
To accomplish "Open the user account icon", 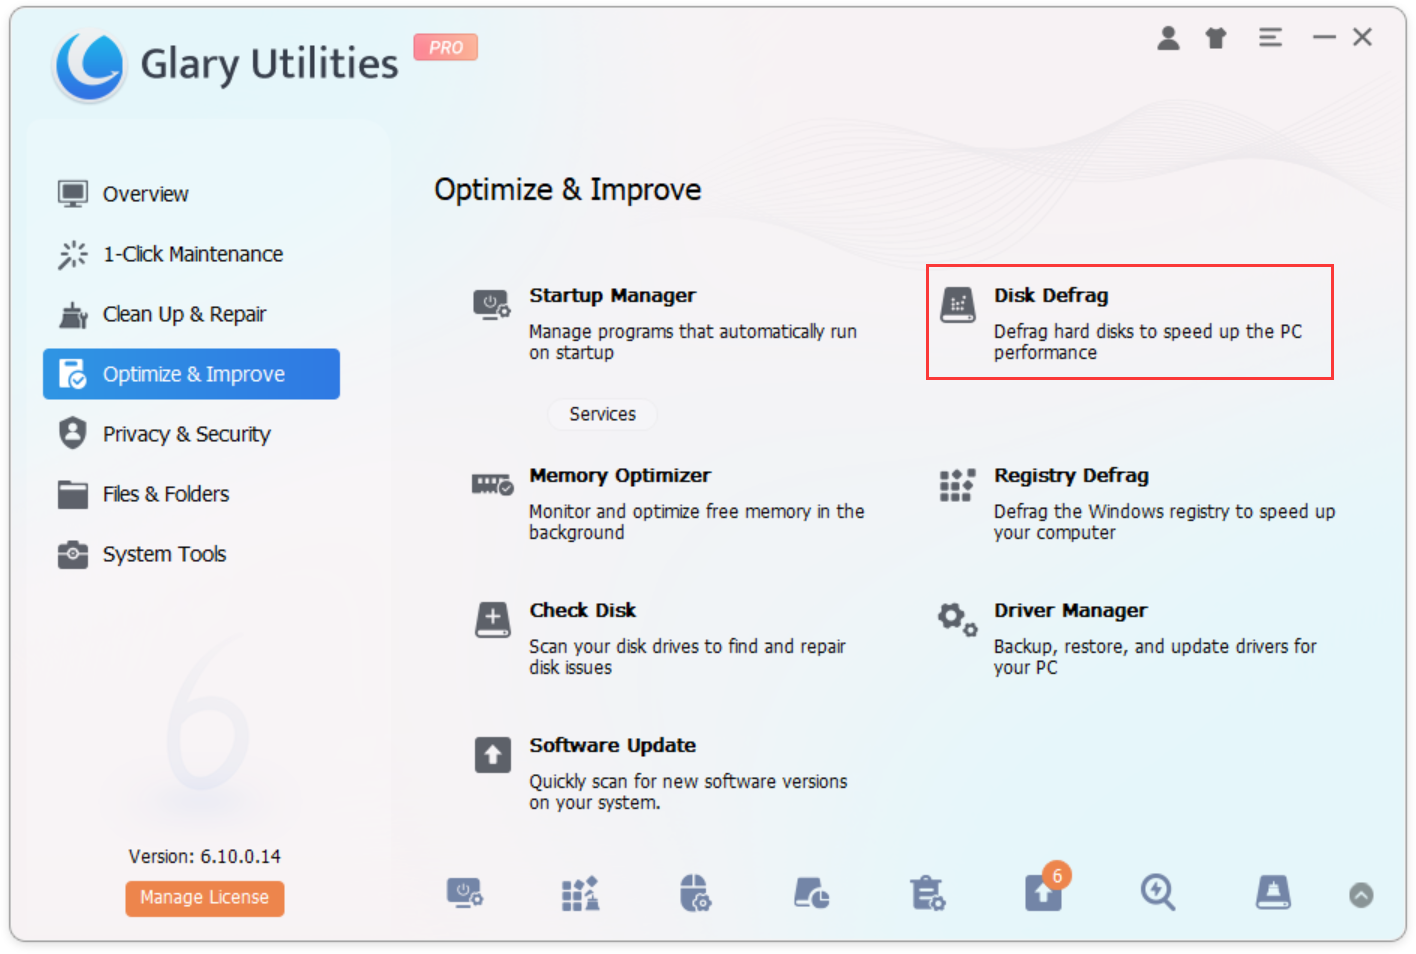I will pos(1168,37).
